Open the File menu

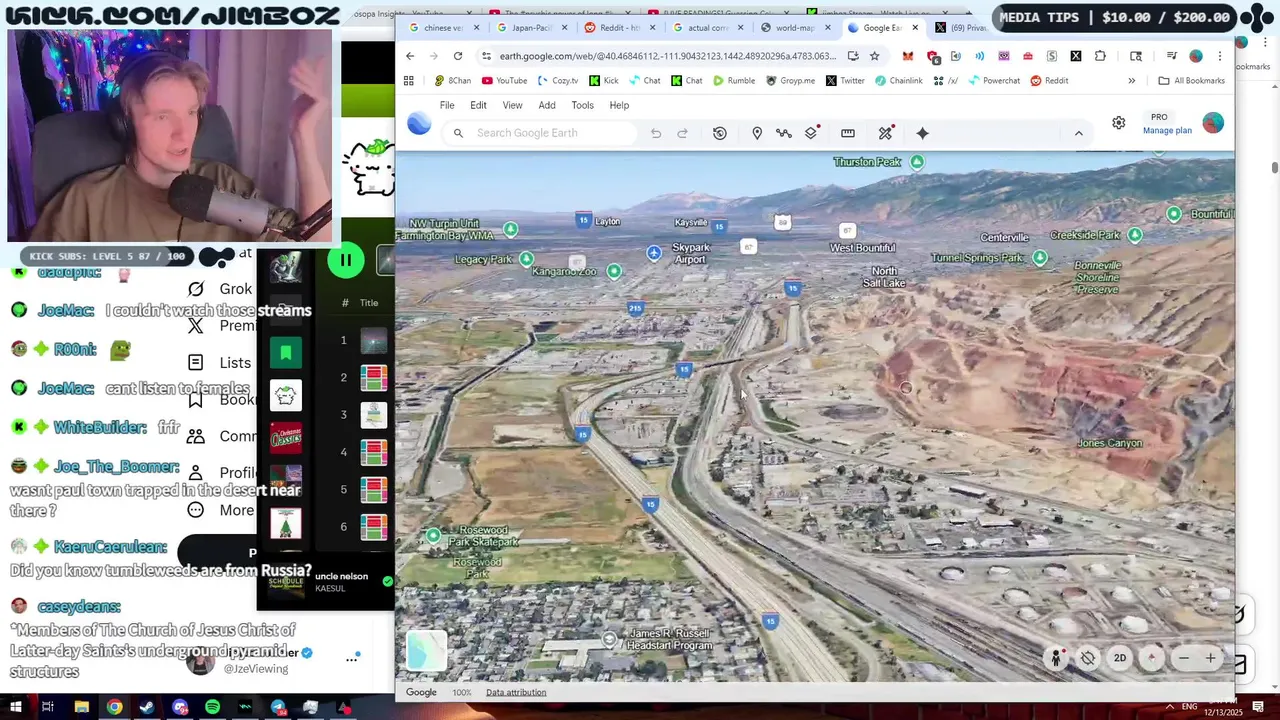point(447,105)
